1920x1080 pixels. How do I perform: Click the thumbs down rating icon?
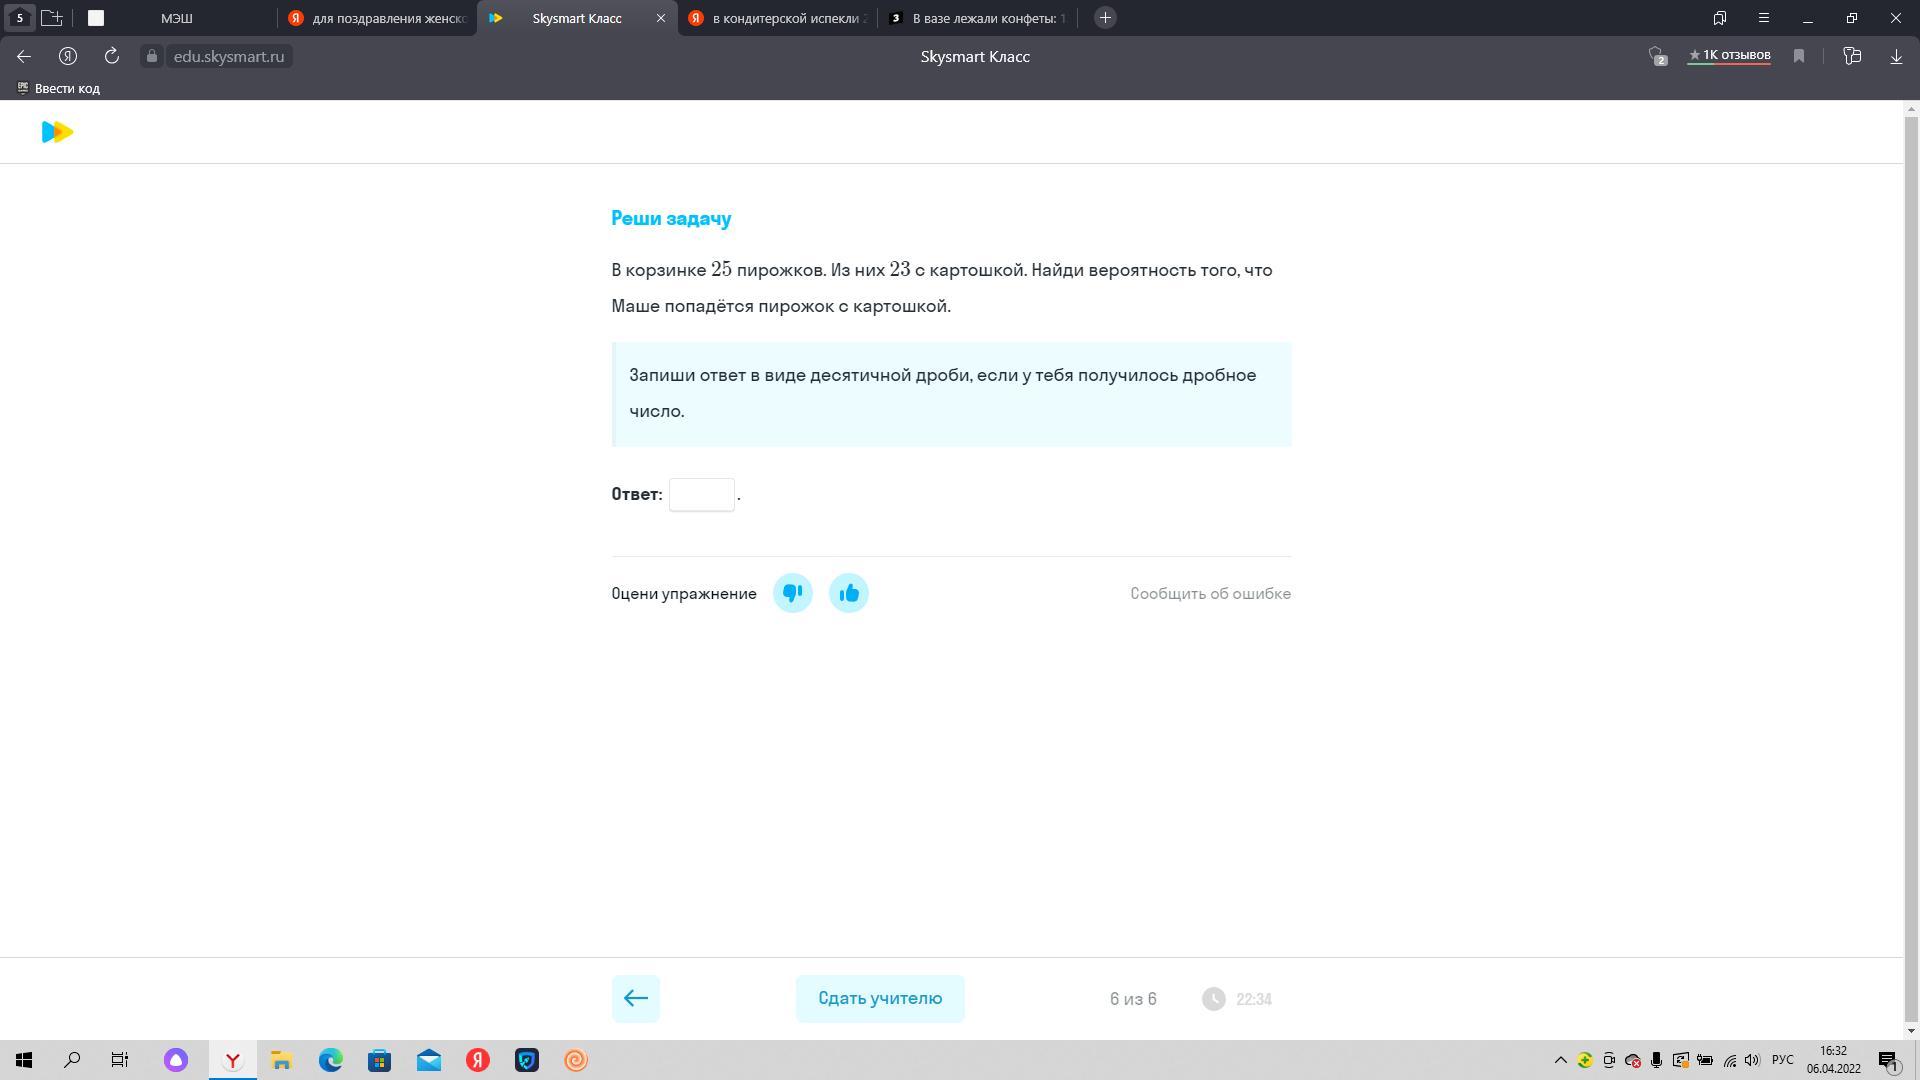pyautogui.click(x=792, y=594)
